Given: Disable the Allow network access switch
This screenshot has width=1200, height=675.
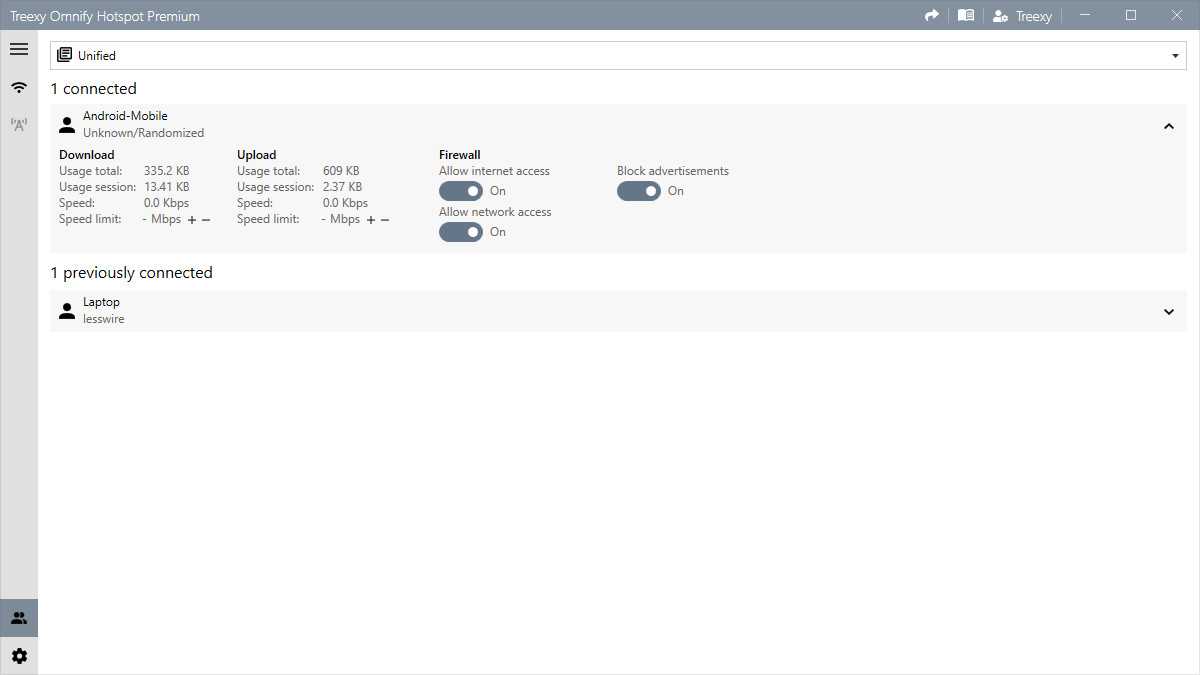Looking at the screenshot, I should coord(461,232).
